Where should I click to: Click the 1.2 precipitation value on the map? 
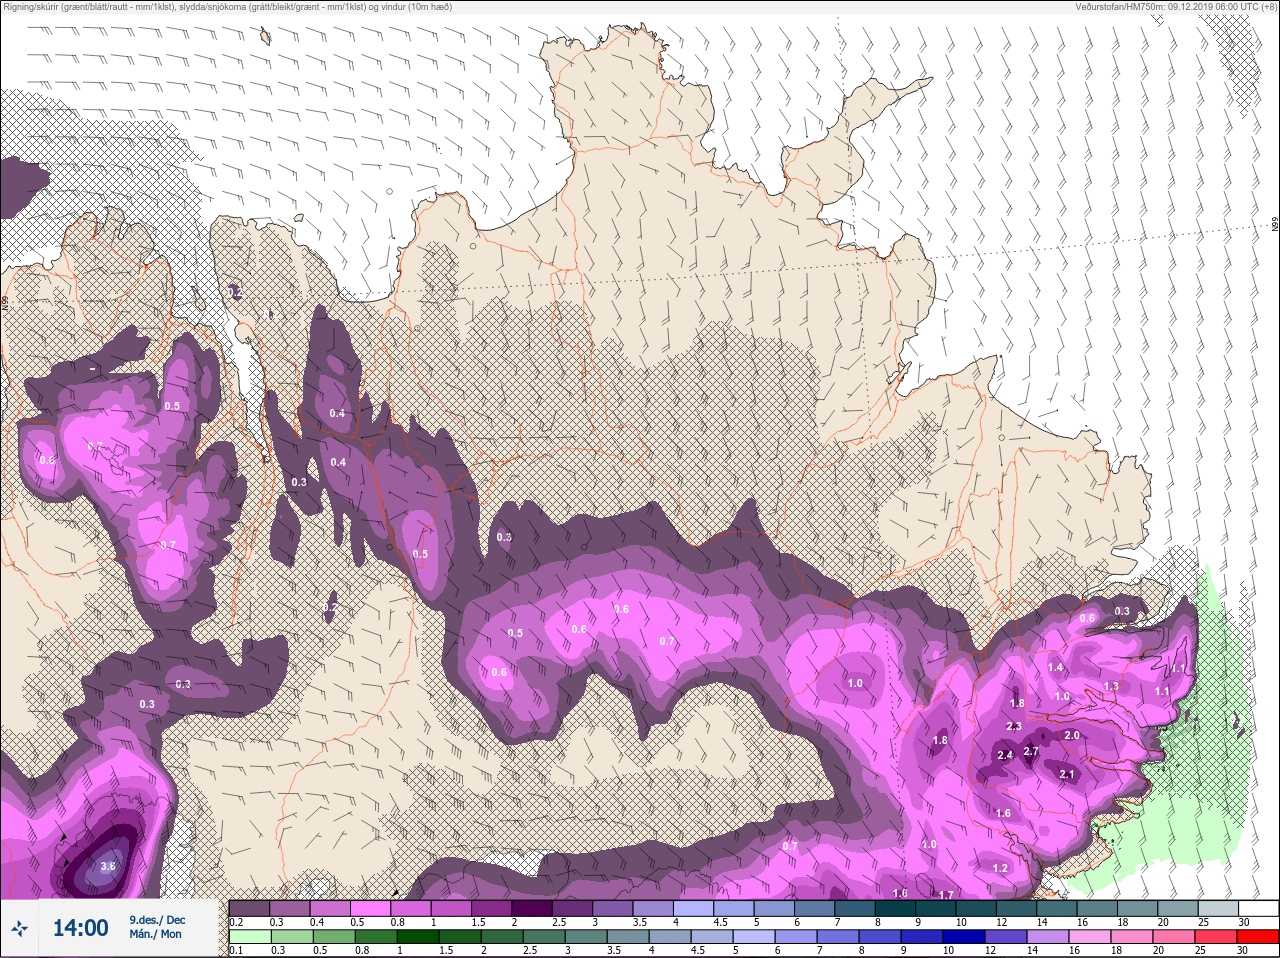[1000, 868]
